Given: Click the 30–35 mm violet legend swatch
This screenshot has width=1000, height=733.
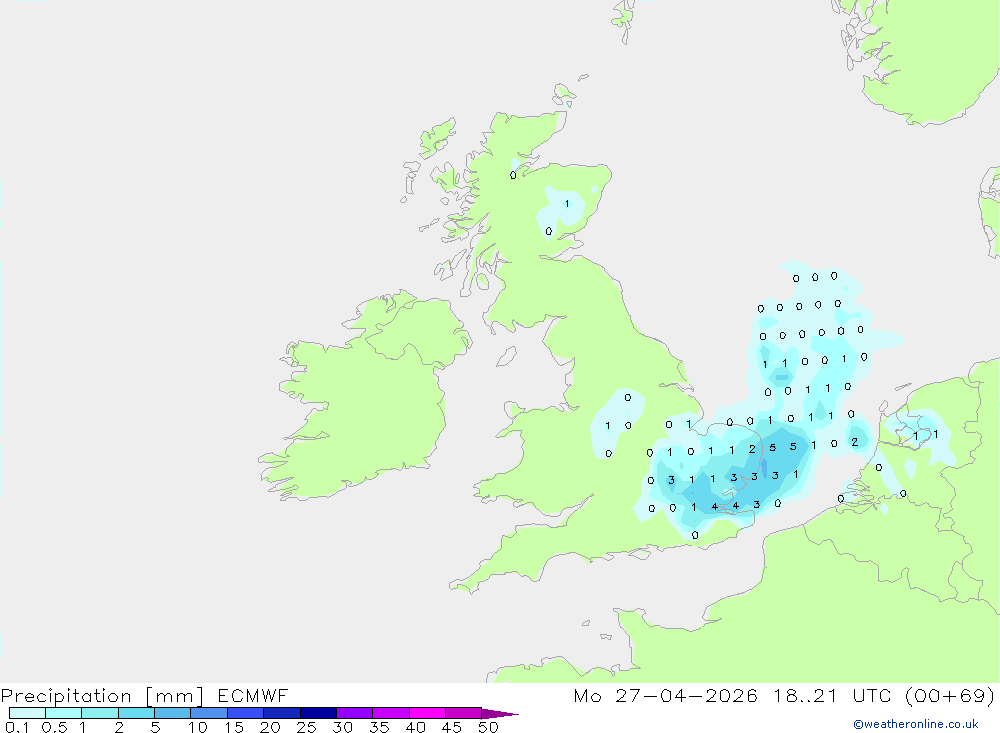Looking at the screenshot, I should (355, 713).
